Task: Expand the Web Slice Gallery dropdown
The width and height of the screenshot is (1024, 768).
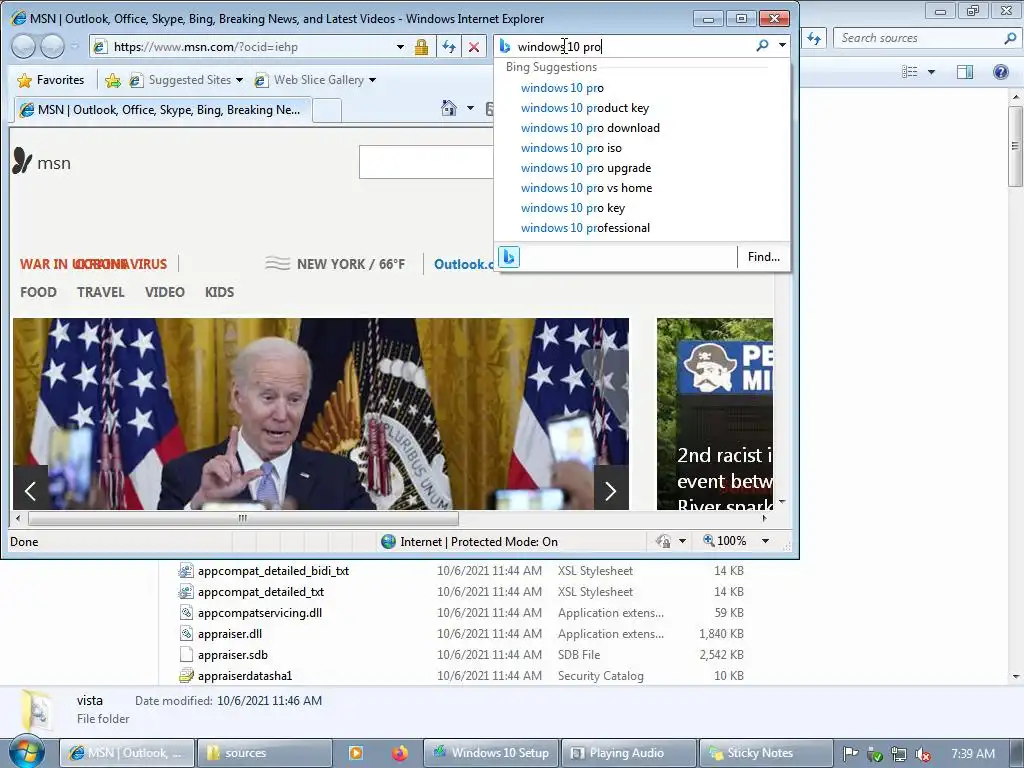Action: point(372,80)
